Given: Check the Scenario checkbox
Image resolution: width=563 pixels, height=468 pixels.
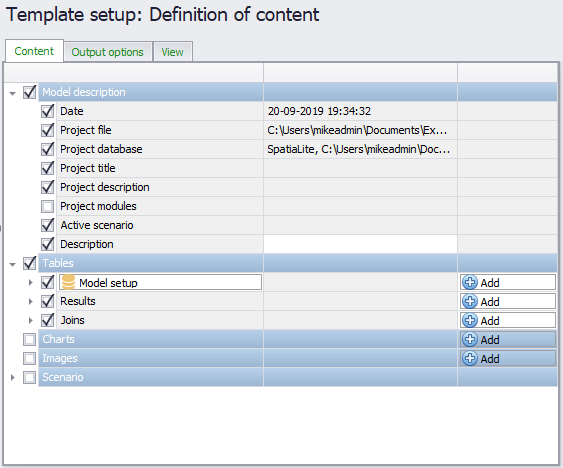Looking at the screenshot, I should pos(29,377).
